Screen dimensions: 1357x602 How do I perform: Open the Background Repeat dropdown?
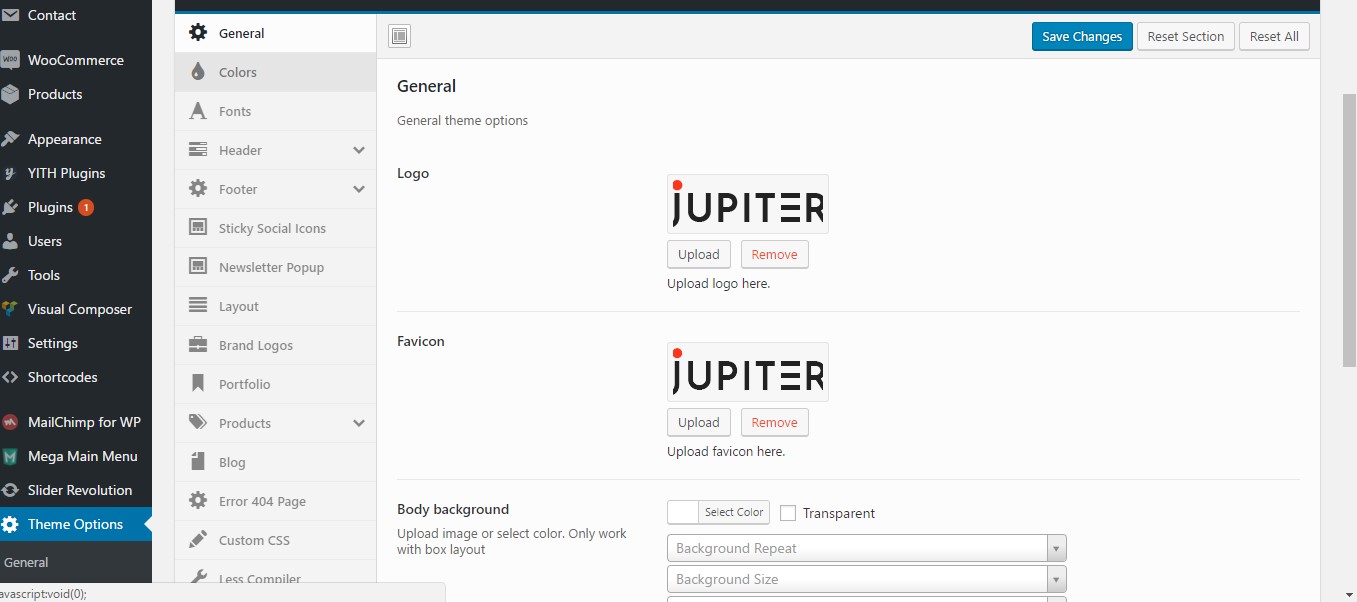point(1055,548)
